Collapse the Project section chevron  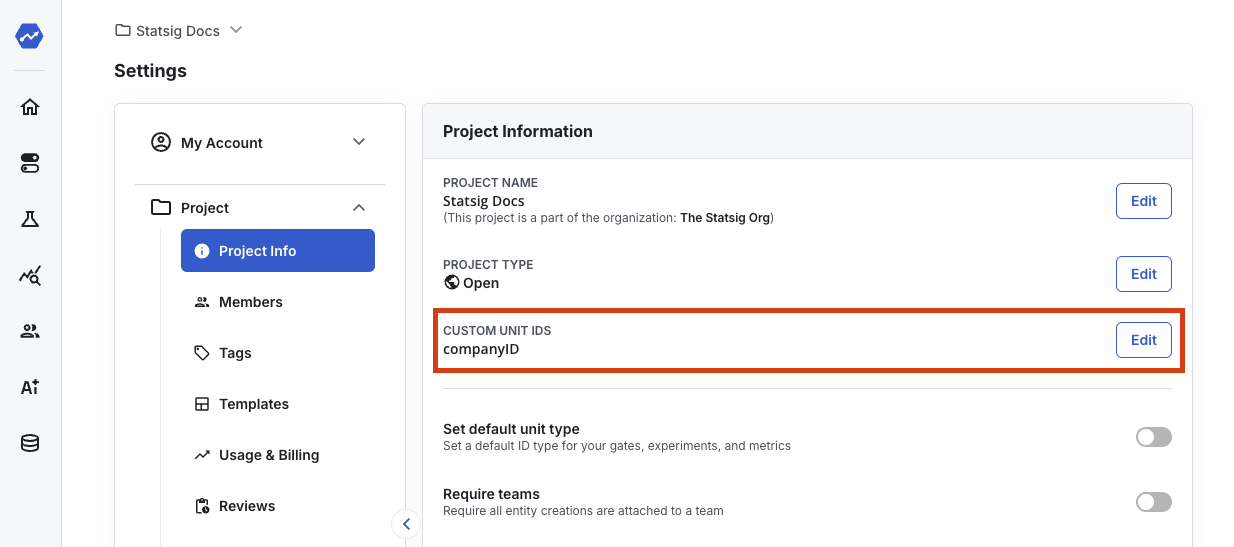[x=359, y=207]
